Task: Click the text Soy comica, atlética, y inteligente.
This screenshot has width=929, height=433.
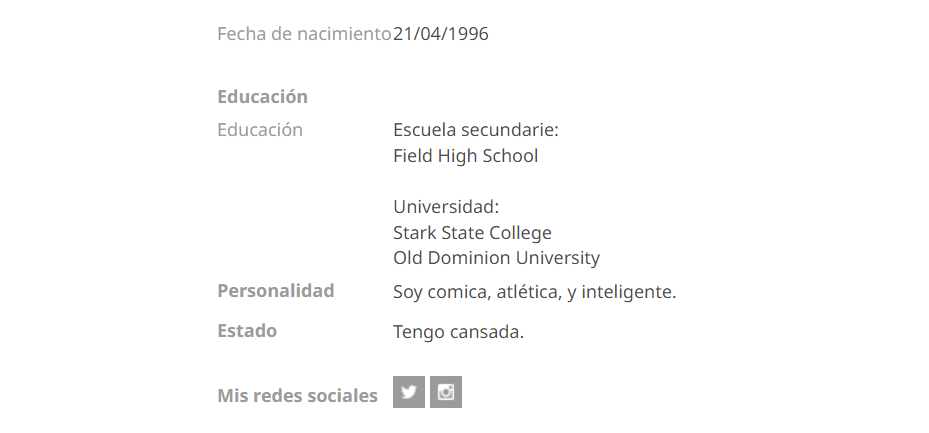Action: (534, 292)
